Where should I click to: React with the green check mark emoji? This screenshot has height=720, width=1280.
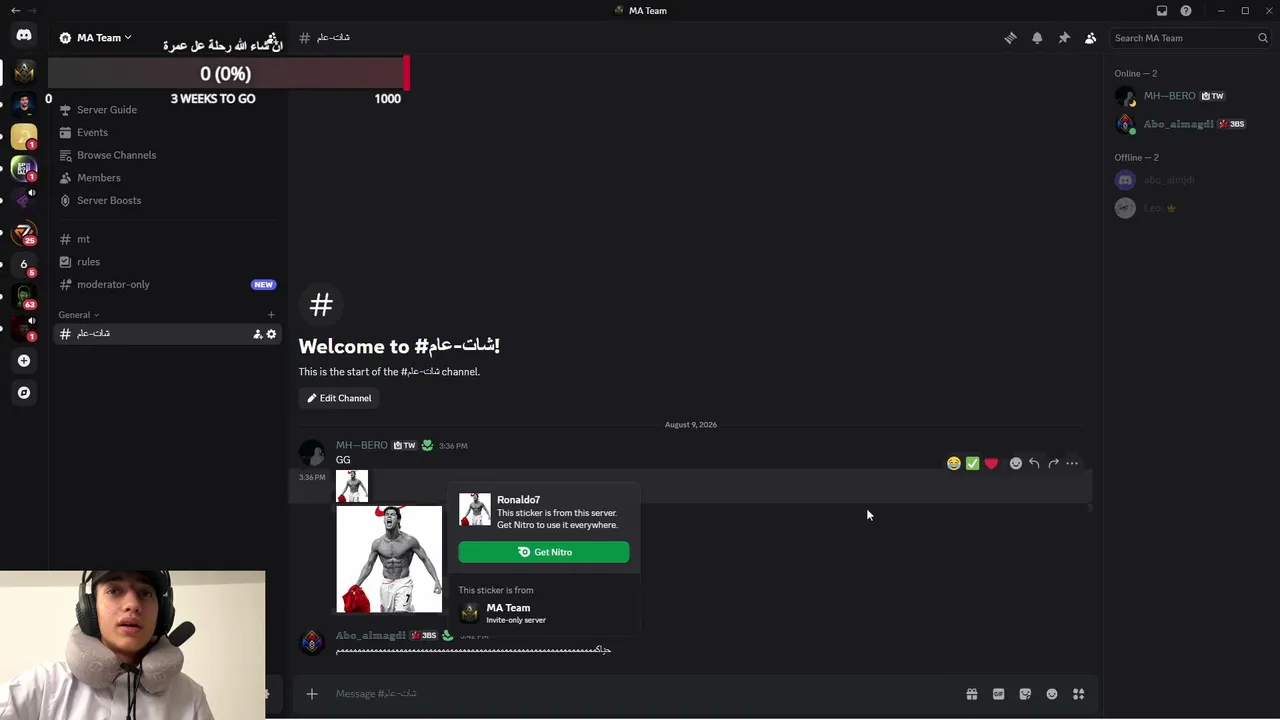972,464
